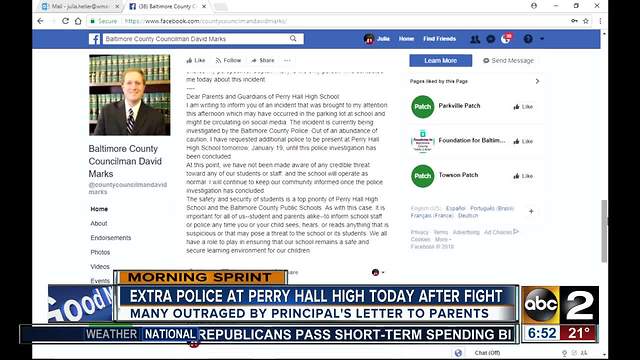Open the Advertising footer link
Viewport: 640px width, 360px height.
click(x=466, y=232)
